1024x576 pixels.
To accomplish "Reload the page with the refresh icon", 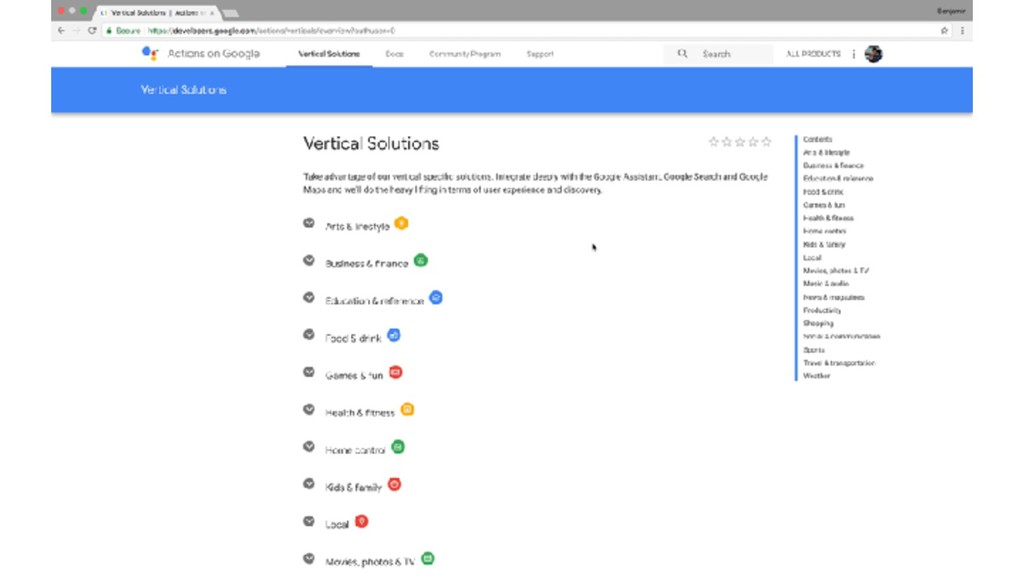I will tap(92, 31).
